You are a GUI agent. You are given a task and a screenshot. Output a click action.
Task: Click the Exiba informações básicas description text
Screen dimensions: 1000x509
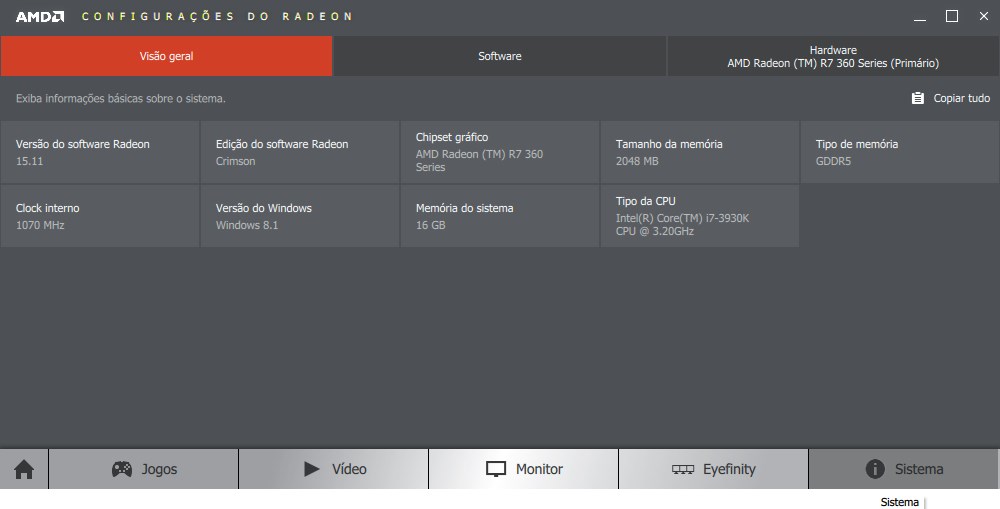point(121,98)
